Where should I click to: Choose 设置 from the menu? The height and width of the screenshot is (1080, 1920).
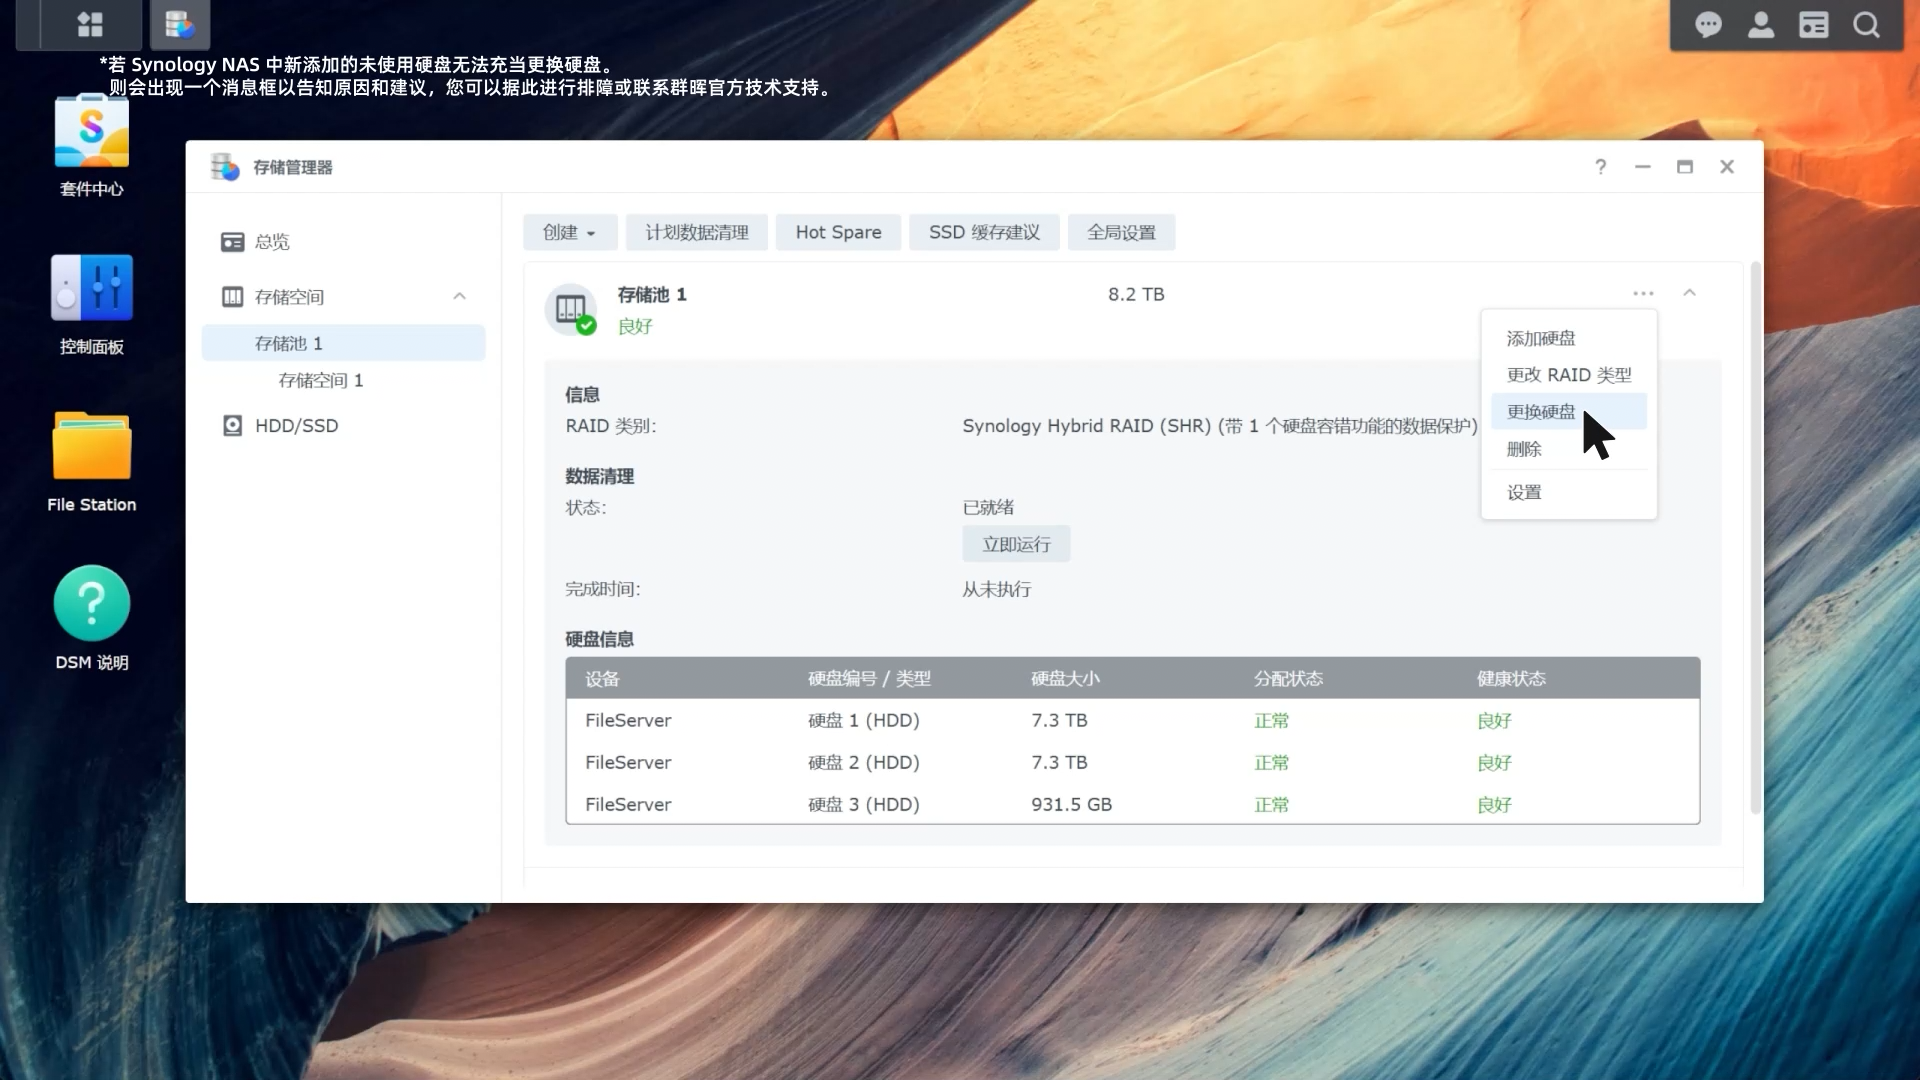tap(1568, 492)
